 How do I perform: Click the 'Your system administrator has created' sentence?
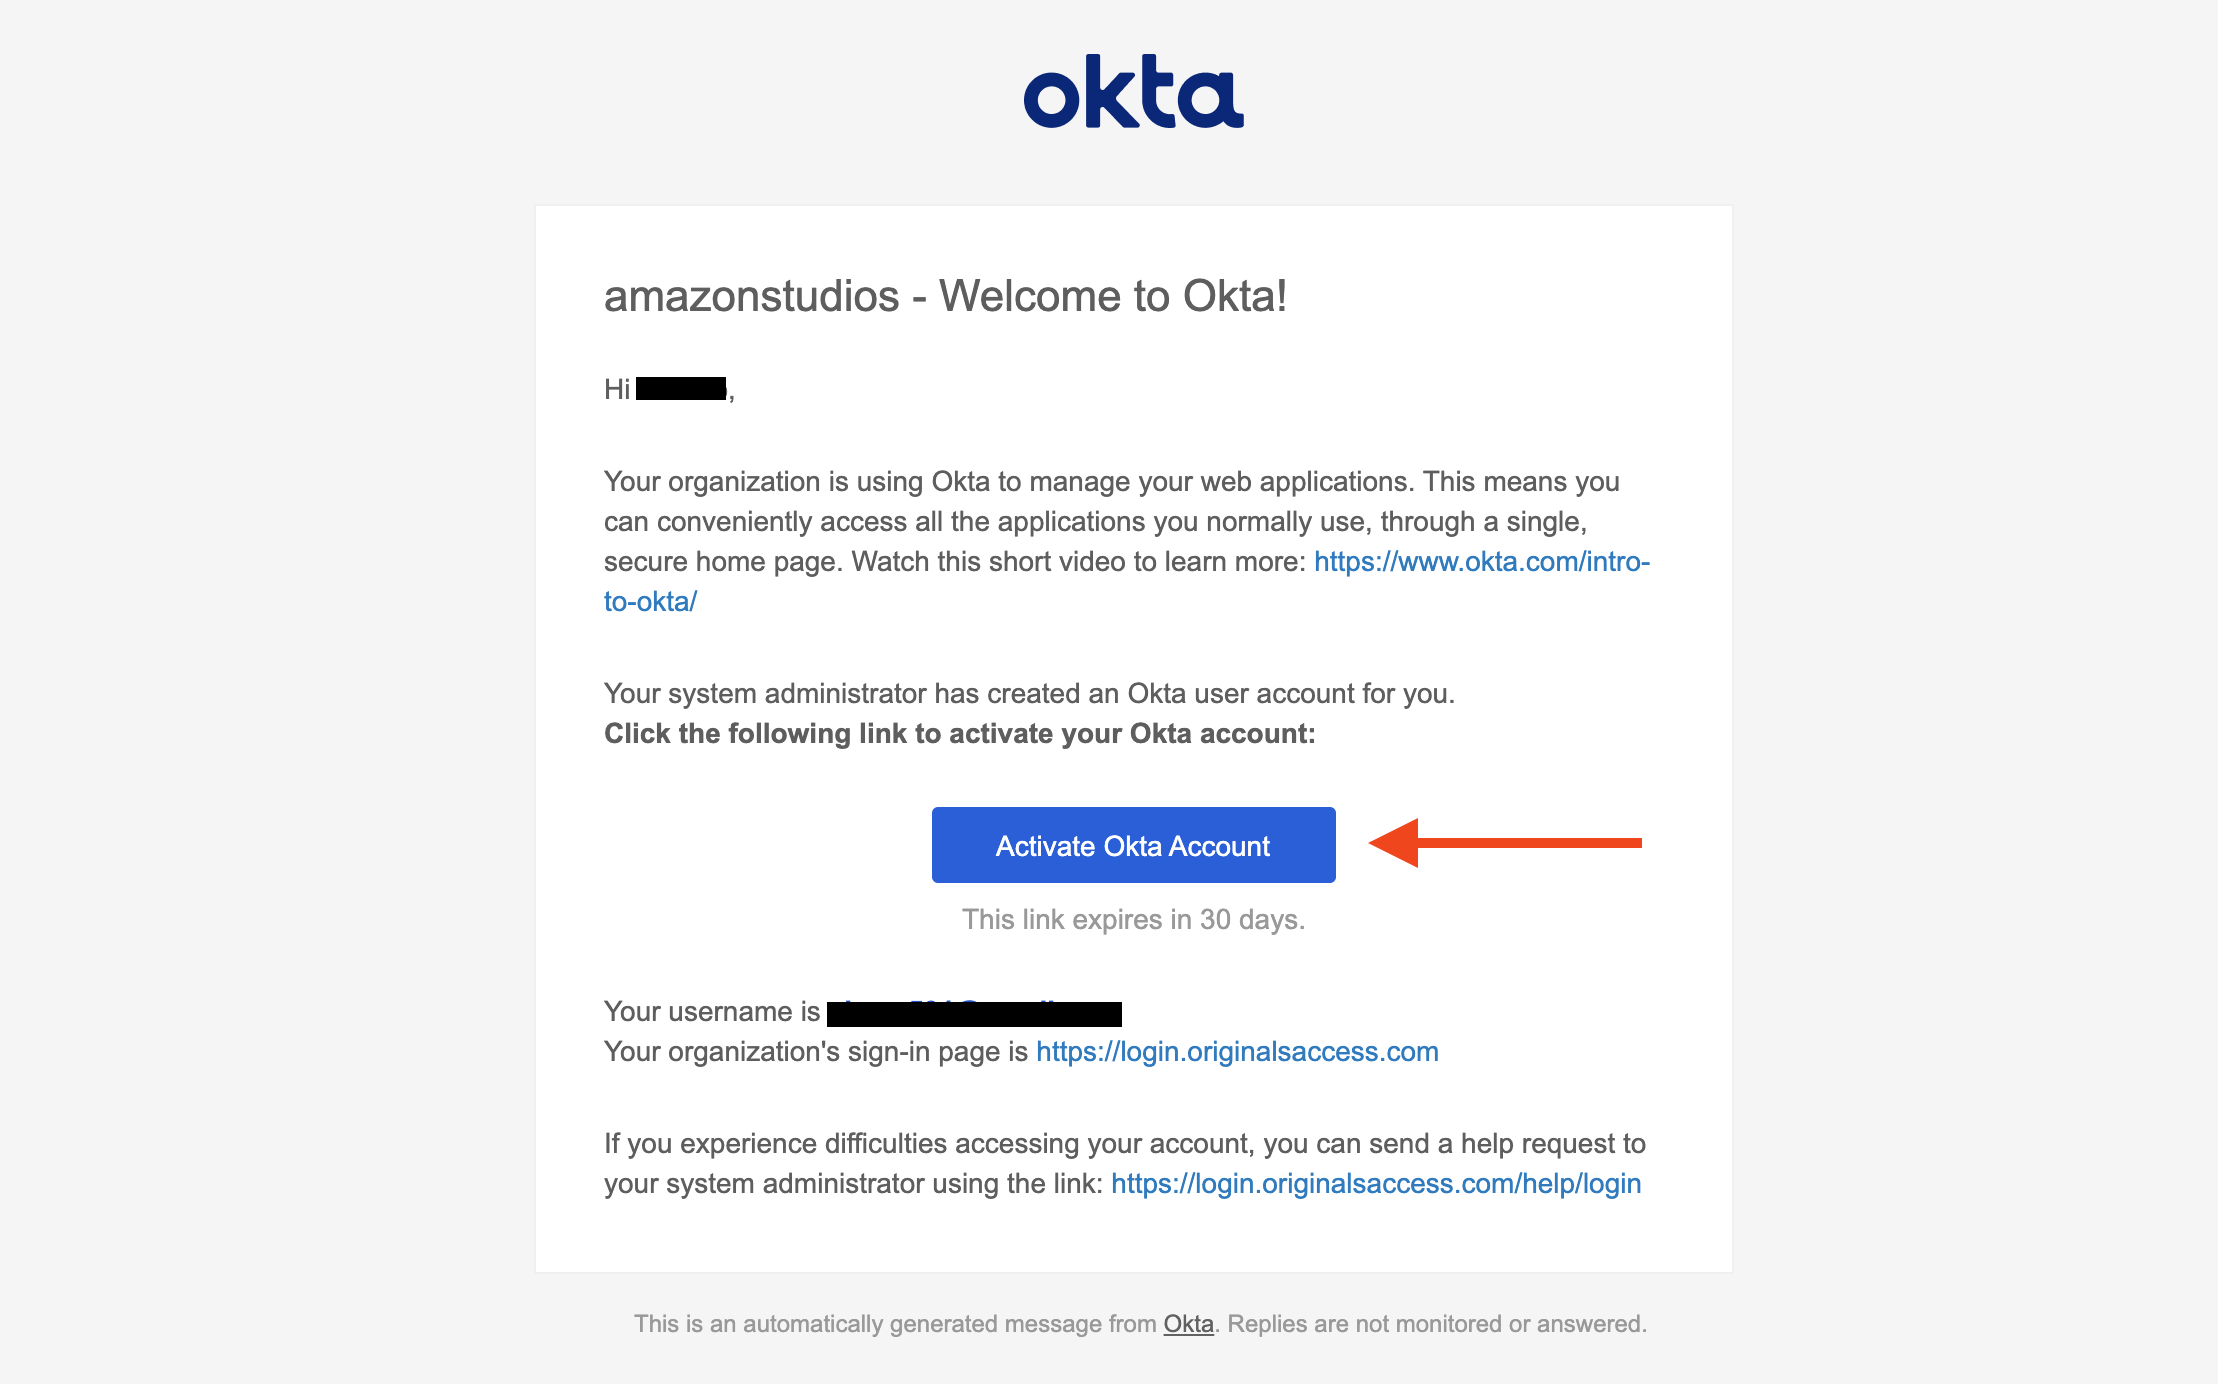(x=1029, y=694)
